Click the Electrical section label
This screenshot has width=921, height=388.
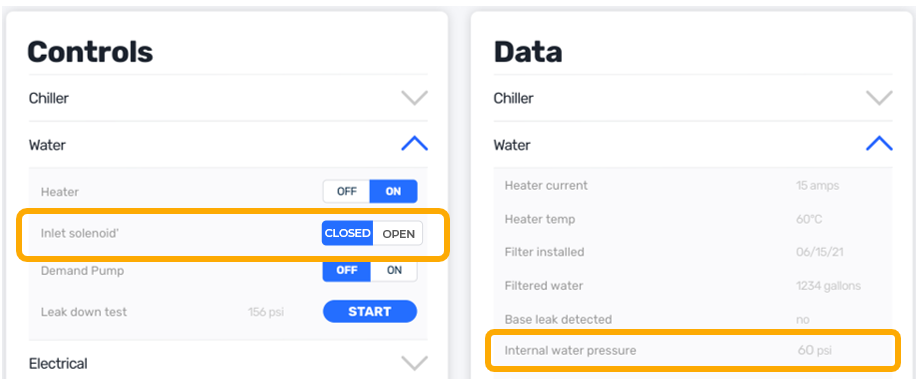(58, 363)
